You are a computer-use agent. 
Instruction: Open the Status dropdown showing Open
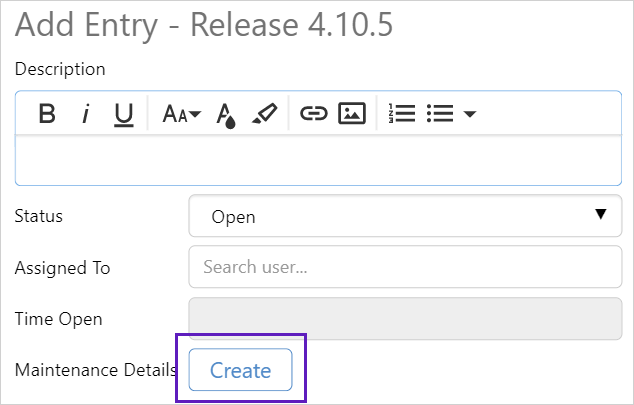pyautogui.click(x=405, y=216)
